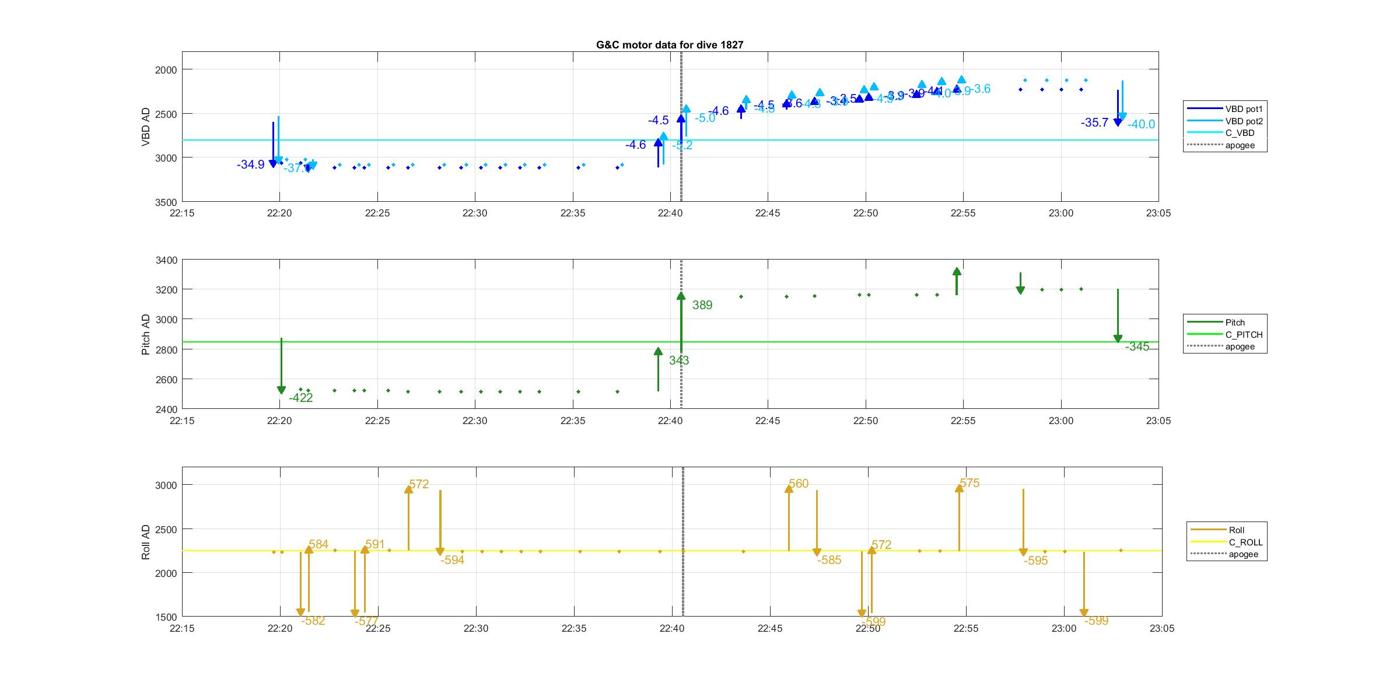Click the 'VBD AD' y-axis label
The height and width of the screenshot is (693, 1400).
pos(146,127)
